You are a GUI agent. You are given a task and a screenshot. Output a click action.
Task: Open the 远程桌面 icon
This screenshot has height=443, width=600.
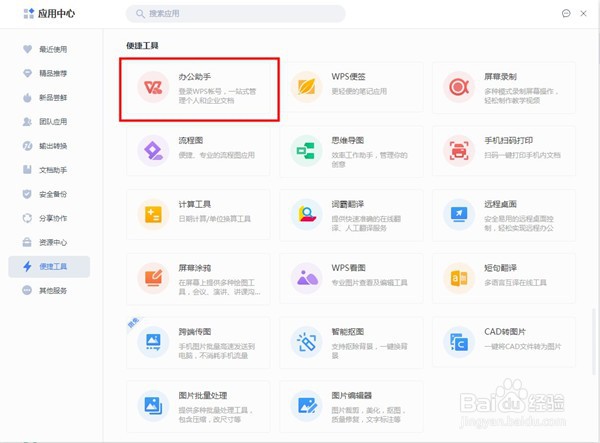(459, 215)
